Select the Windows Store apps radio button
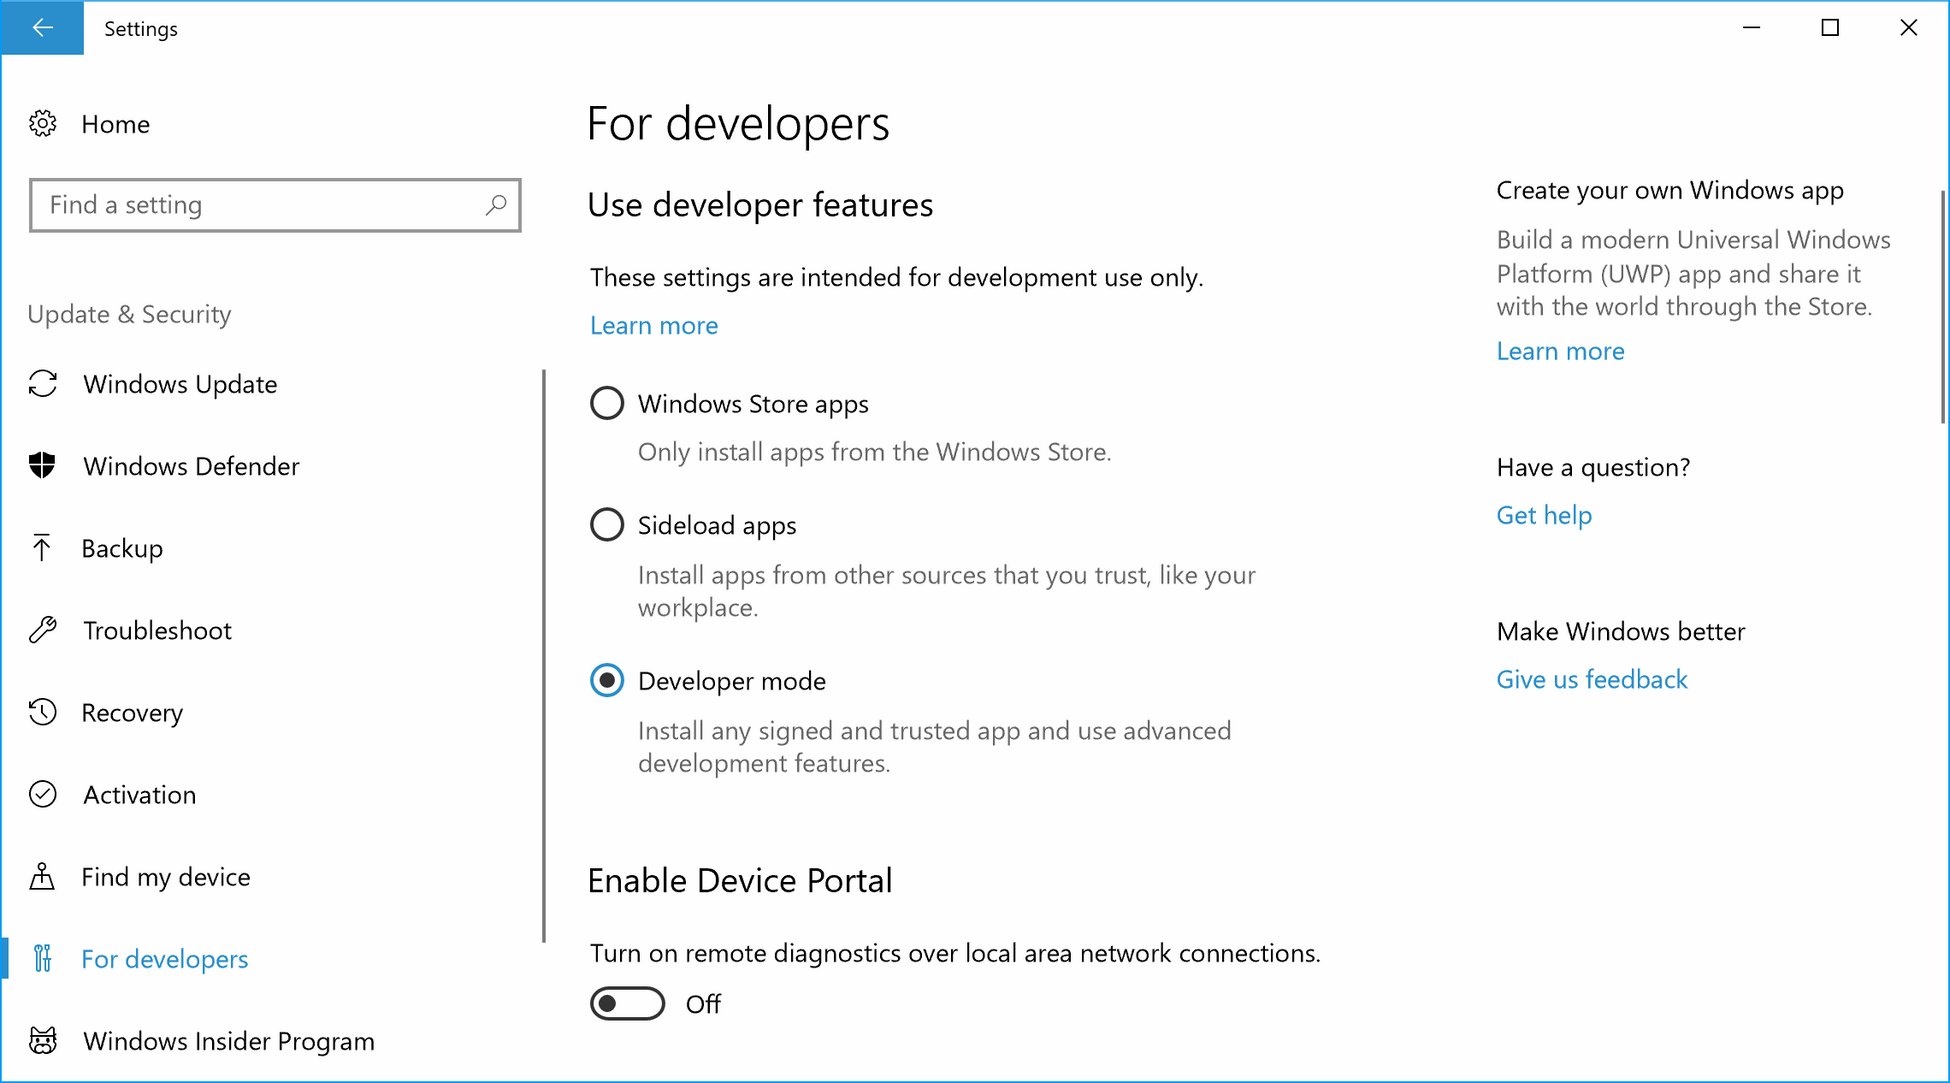The width and height of the screenshot is (1950, 1083). 607,403
